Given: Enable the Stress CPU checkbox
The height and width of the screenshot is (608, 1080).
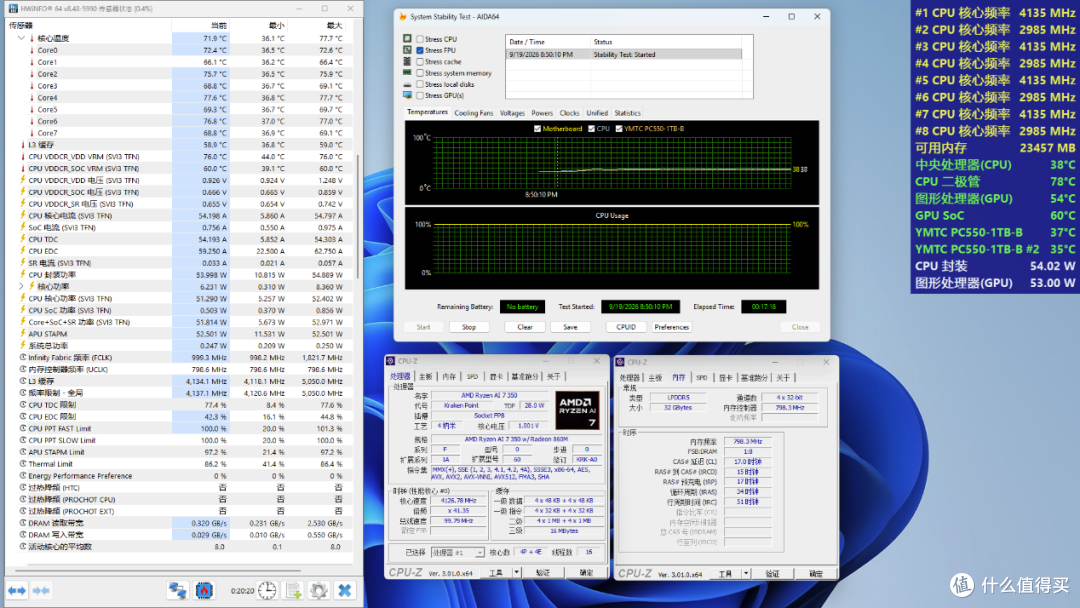Looking at the screenshot, I should (419, 39).
